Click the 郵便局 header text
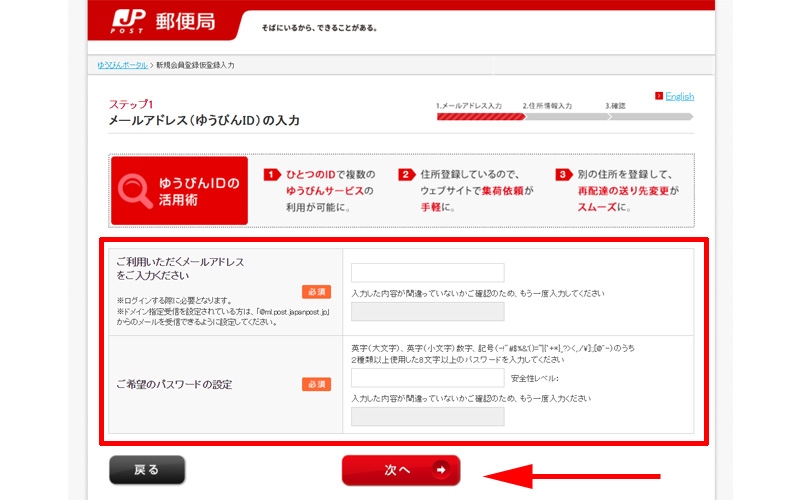800x500 pixels. [185, 22]
